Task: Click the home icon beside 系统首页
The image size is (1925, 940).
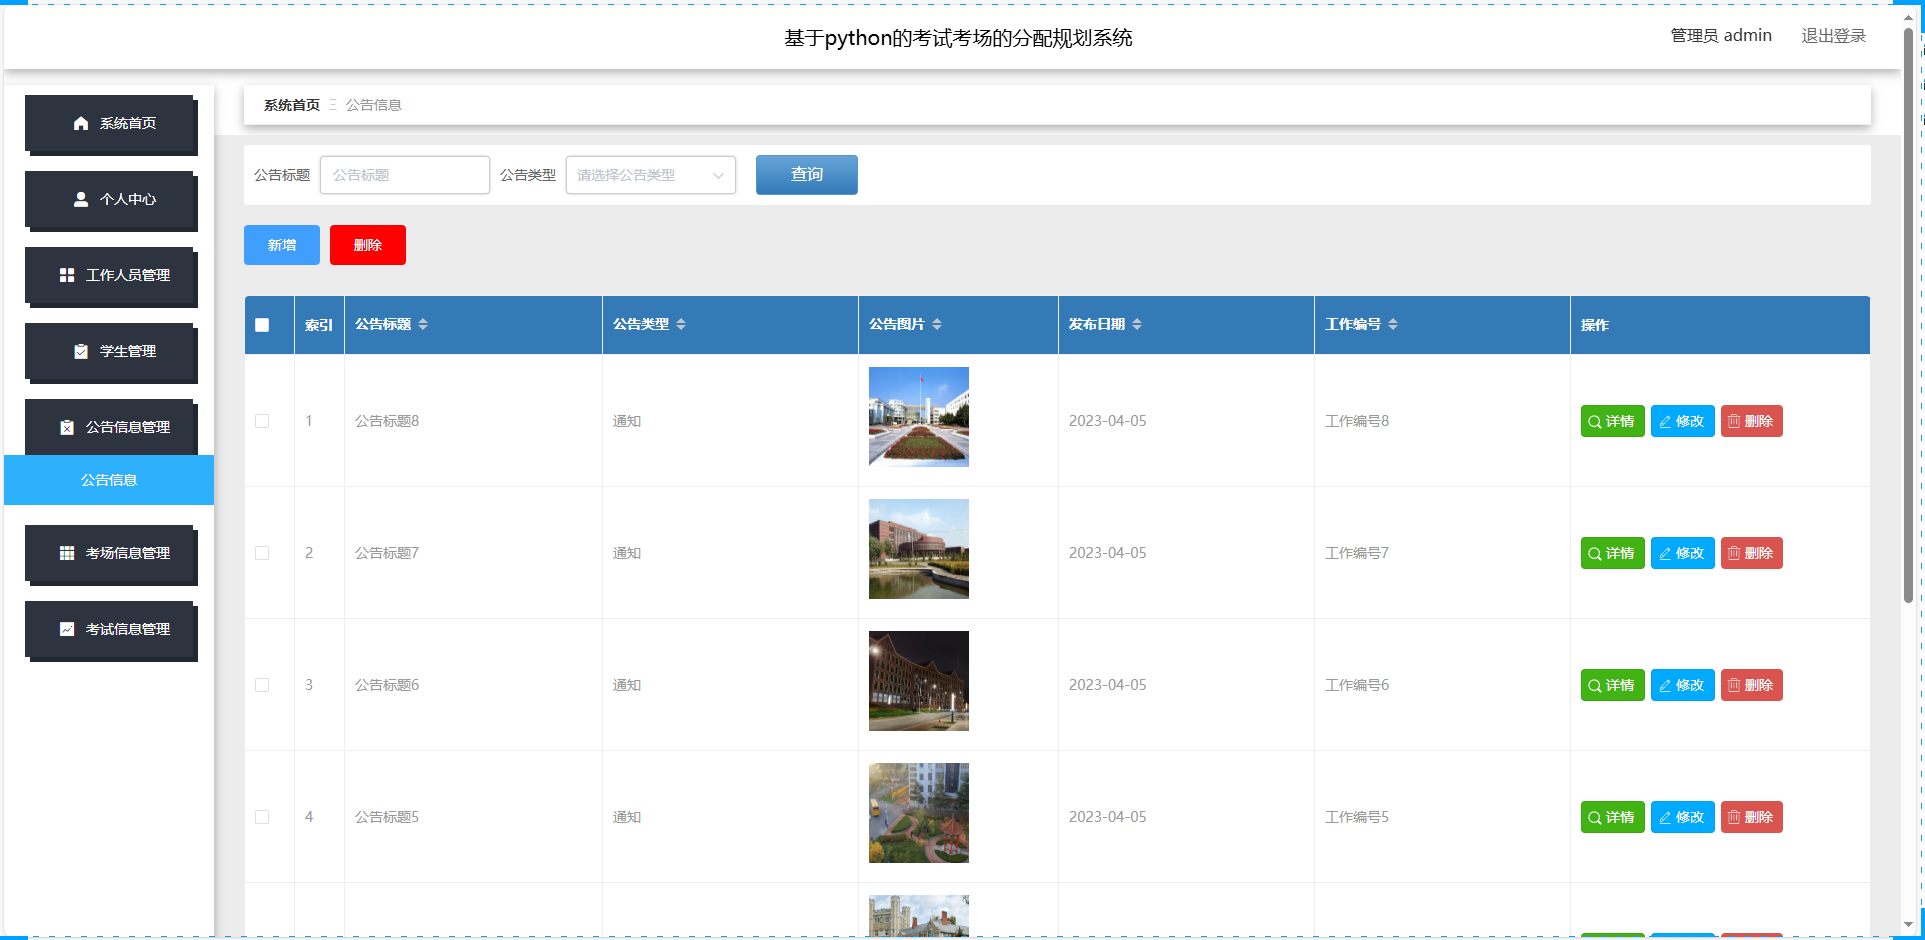Action: pos(81,123)
